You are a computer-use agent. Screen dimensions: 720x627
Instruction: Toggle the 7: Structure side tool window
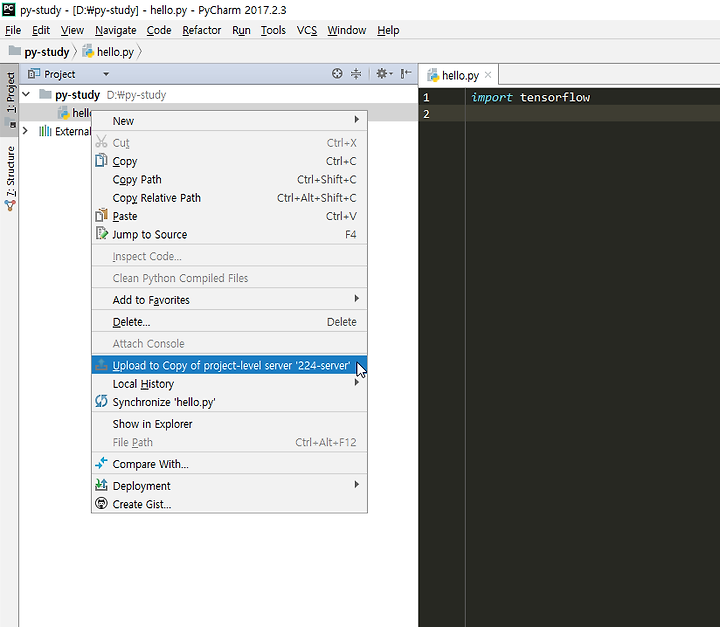(x=10, y=178)
